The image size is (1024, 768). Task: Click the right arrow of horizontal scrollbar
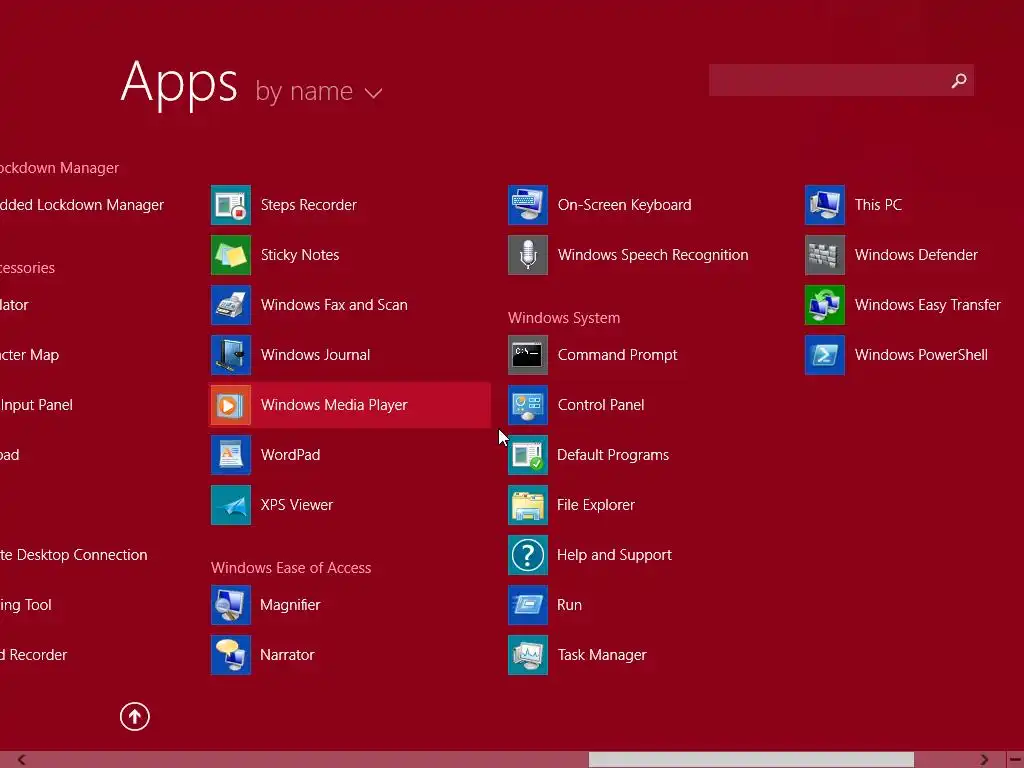coord(984,760)
